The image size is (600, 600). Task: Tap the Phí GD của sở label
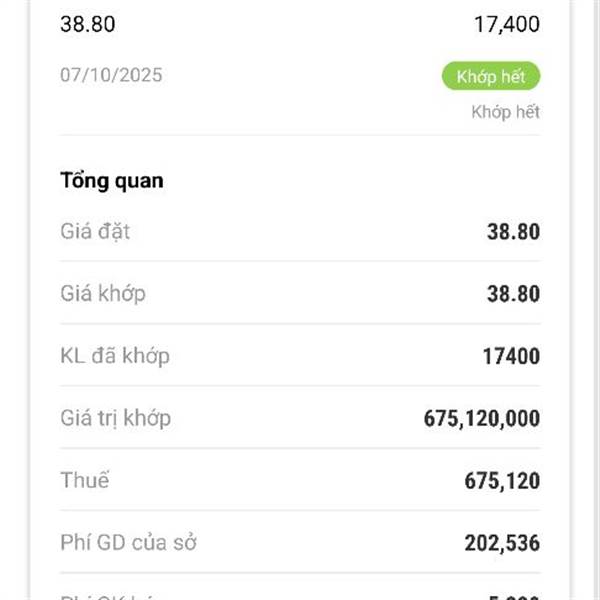[x=129, y=543]
